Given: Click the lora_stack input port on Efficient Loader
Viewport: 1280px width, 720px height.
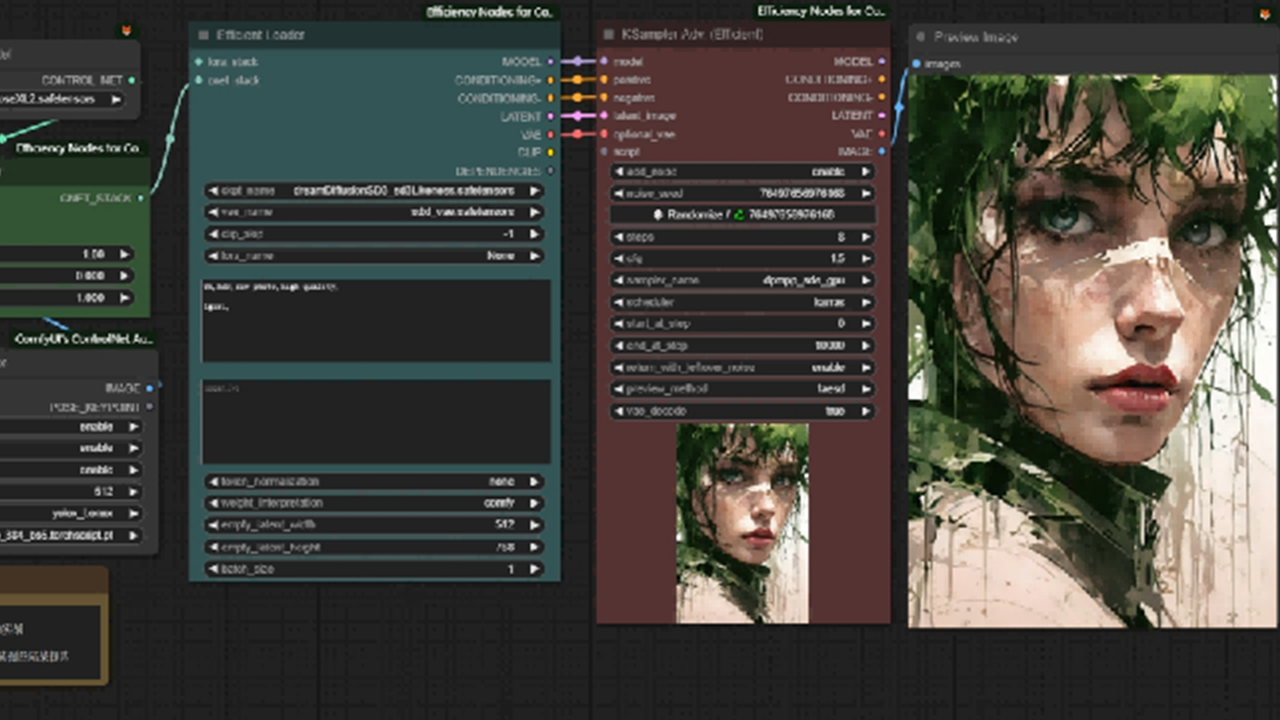Looking at the screenshot, I should (x=198, y=62).
